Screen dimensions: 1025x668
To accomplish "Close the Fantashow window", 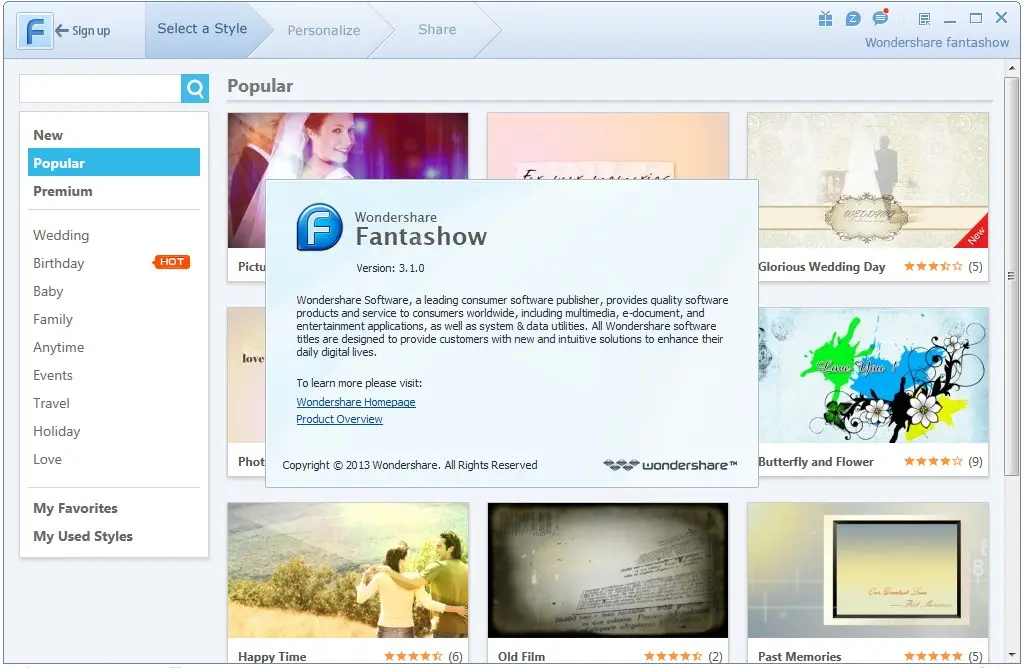I will (1001, 18).
